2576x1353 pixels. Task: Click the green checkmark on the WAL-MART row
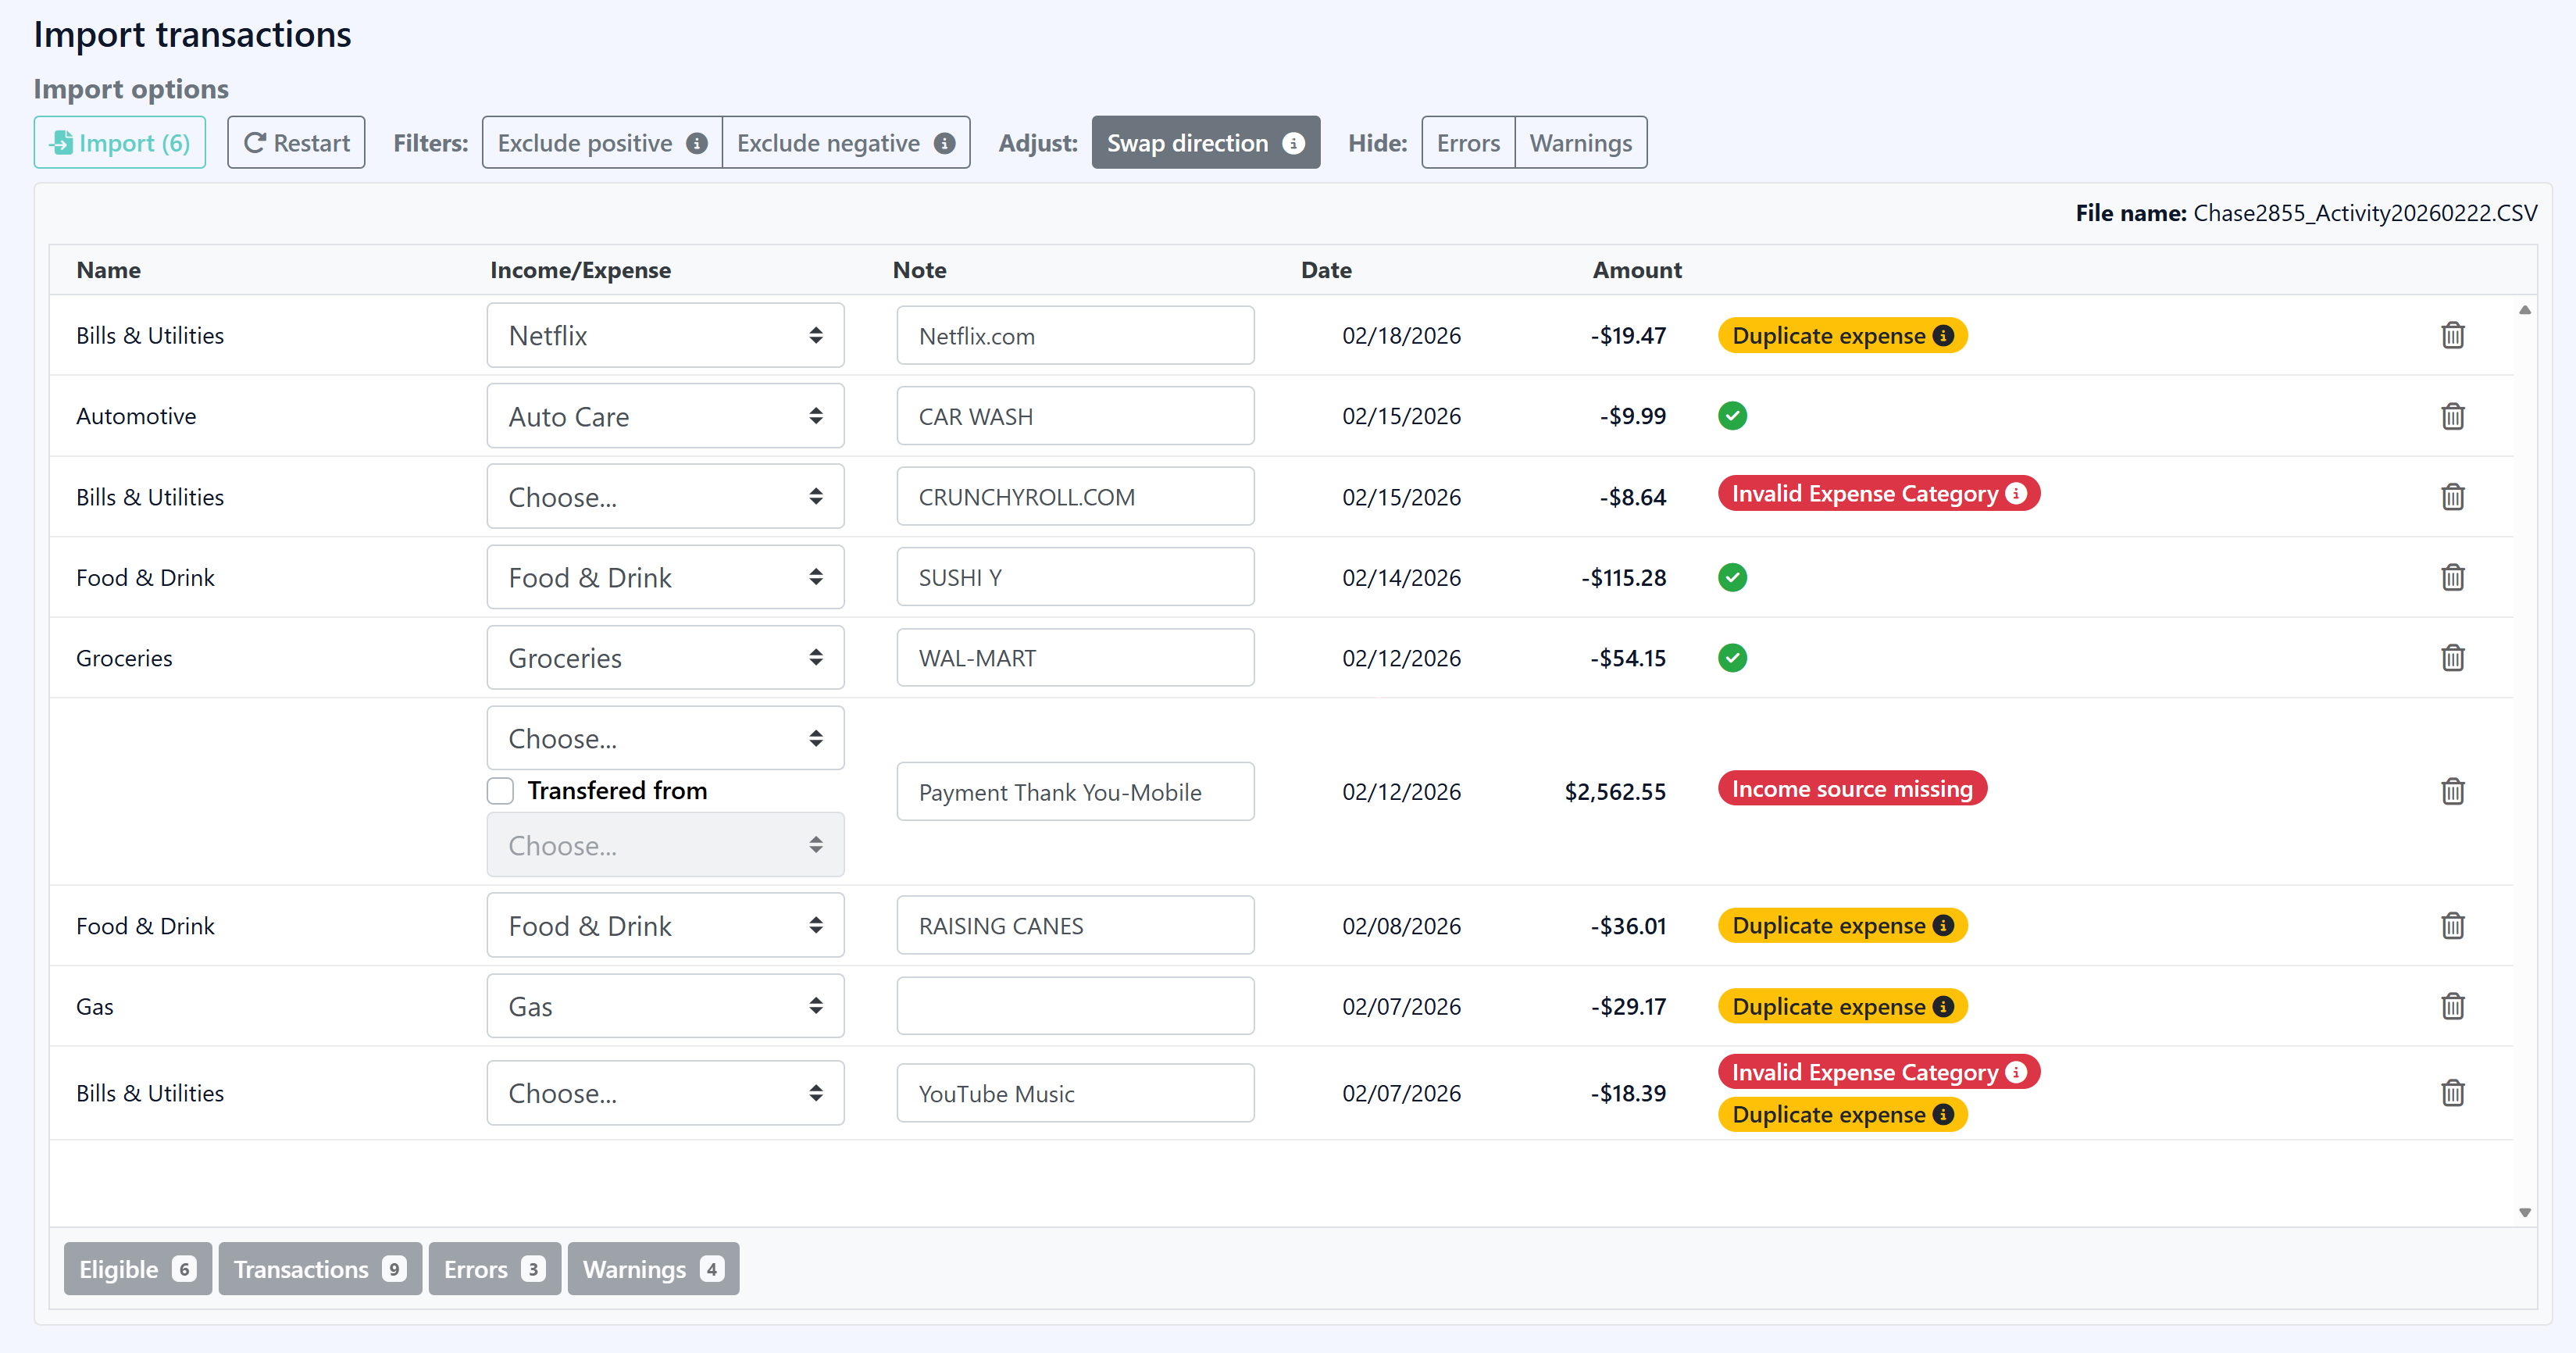point(1733,657)
